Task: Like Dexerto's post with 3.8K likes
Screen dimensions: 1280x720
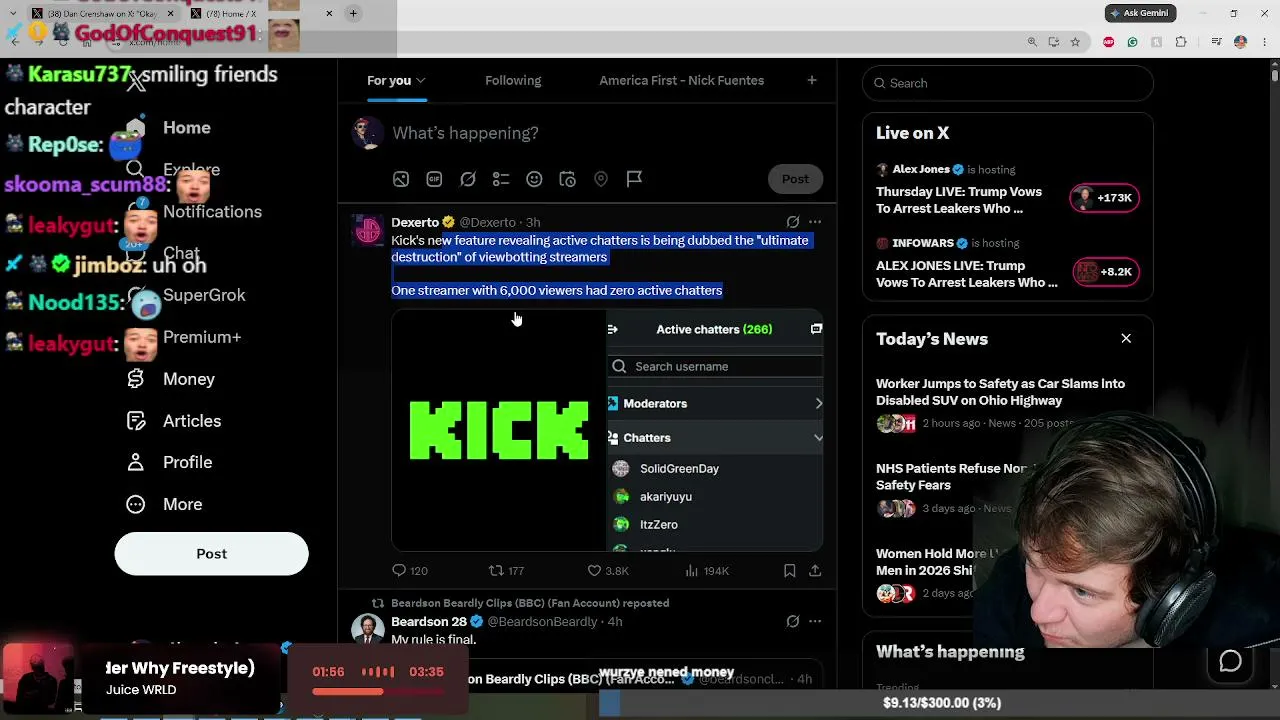Action: tap(608, 571)
